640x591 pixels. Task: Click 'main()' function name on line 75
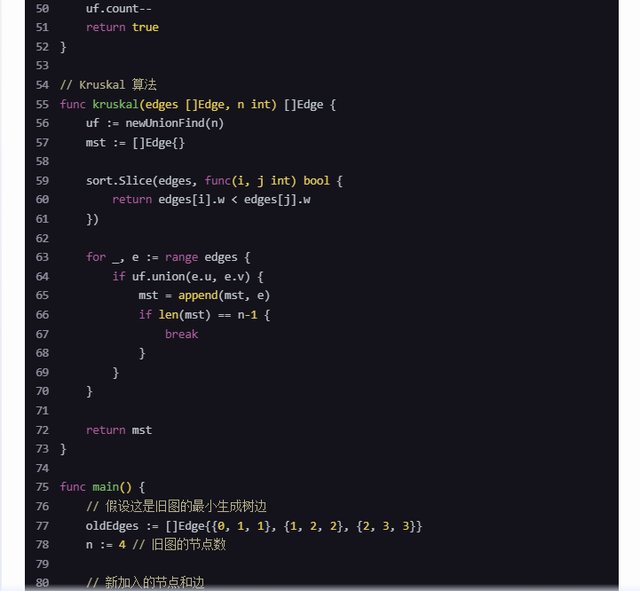coord(112,487)
